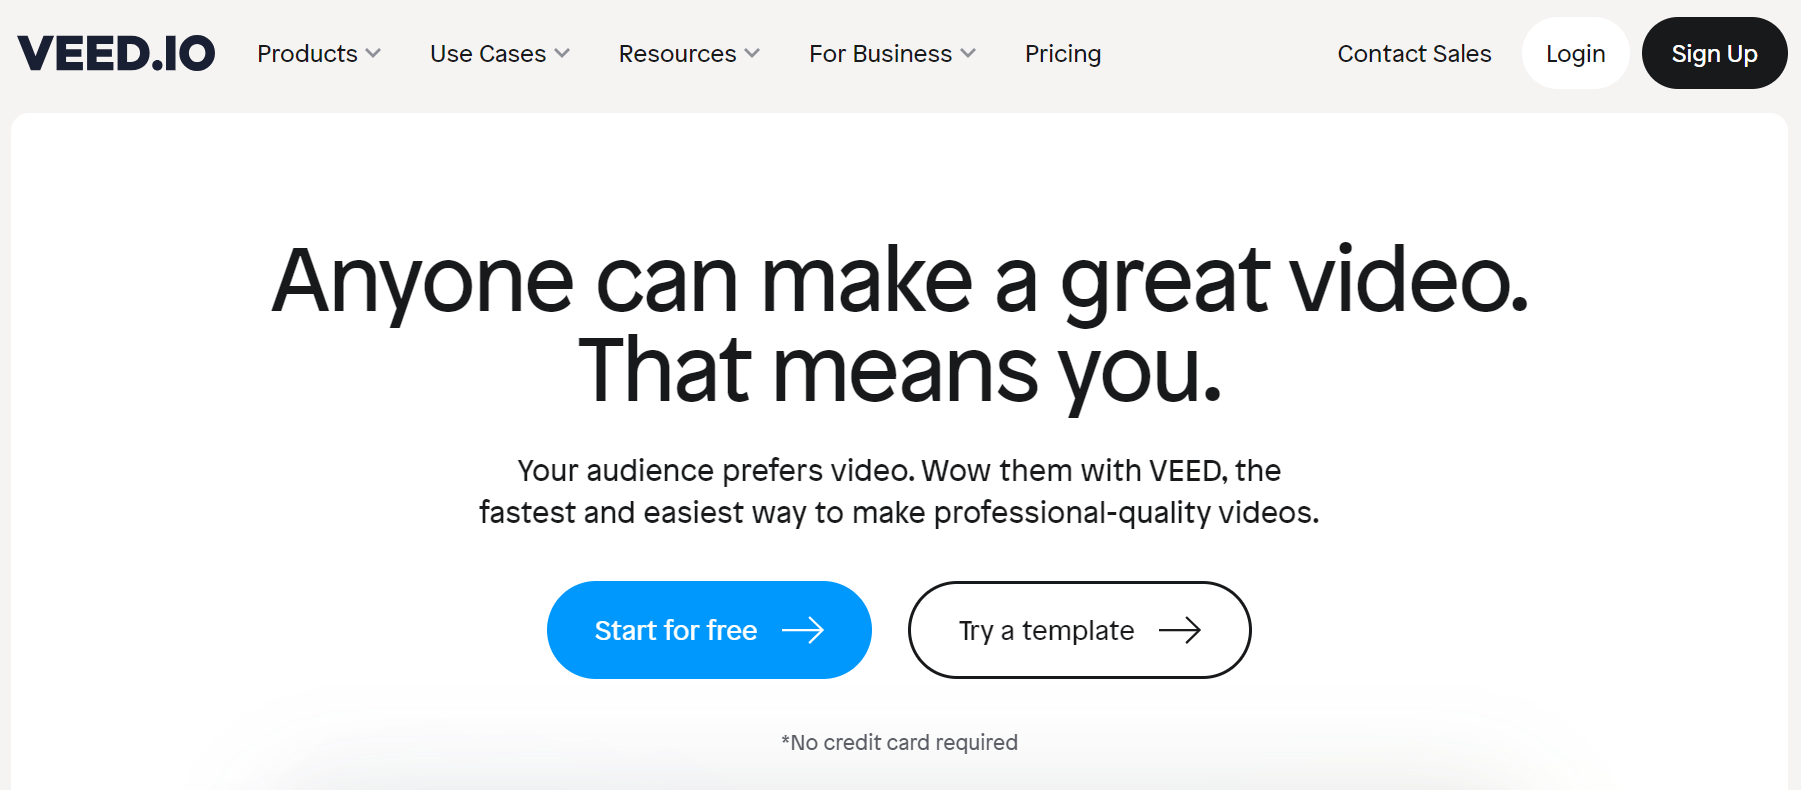This screenshot has width=1801, height=790.
Task: Expand the chevron next to For Business
Action: click(968, 53)
